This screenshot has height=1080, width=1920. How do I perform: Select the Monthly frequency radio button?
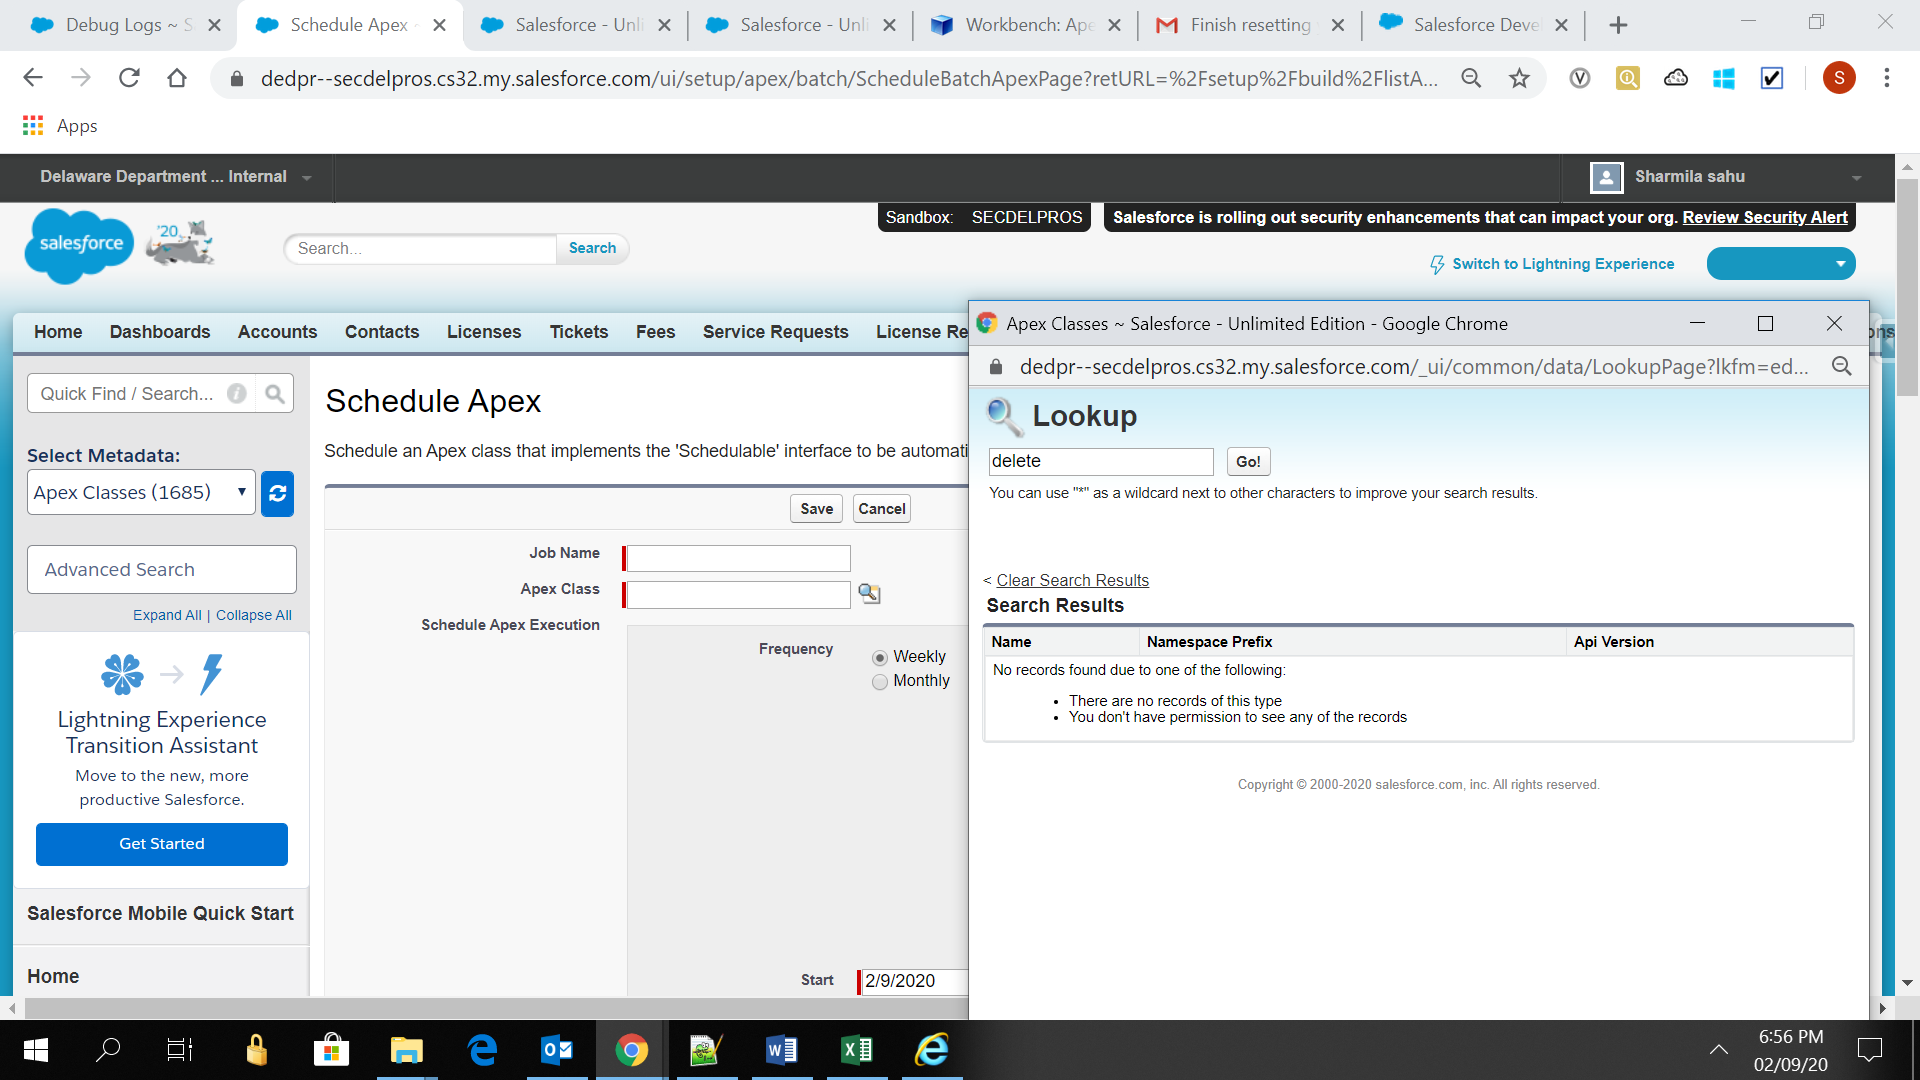pos(880,682)
